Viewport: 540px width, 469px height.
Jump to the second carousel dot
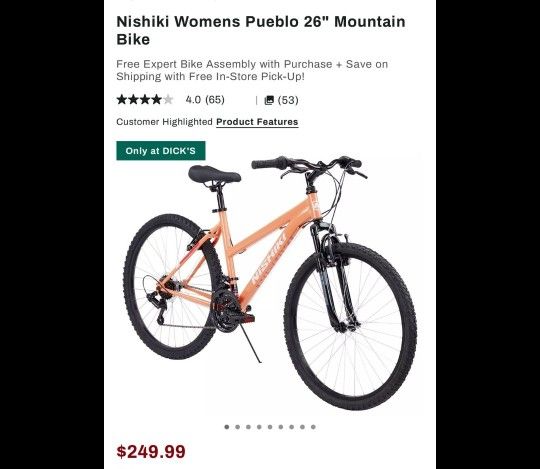click(x=238, y=427)
